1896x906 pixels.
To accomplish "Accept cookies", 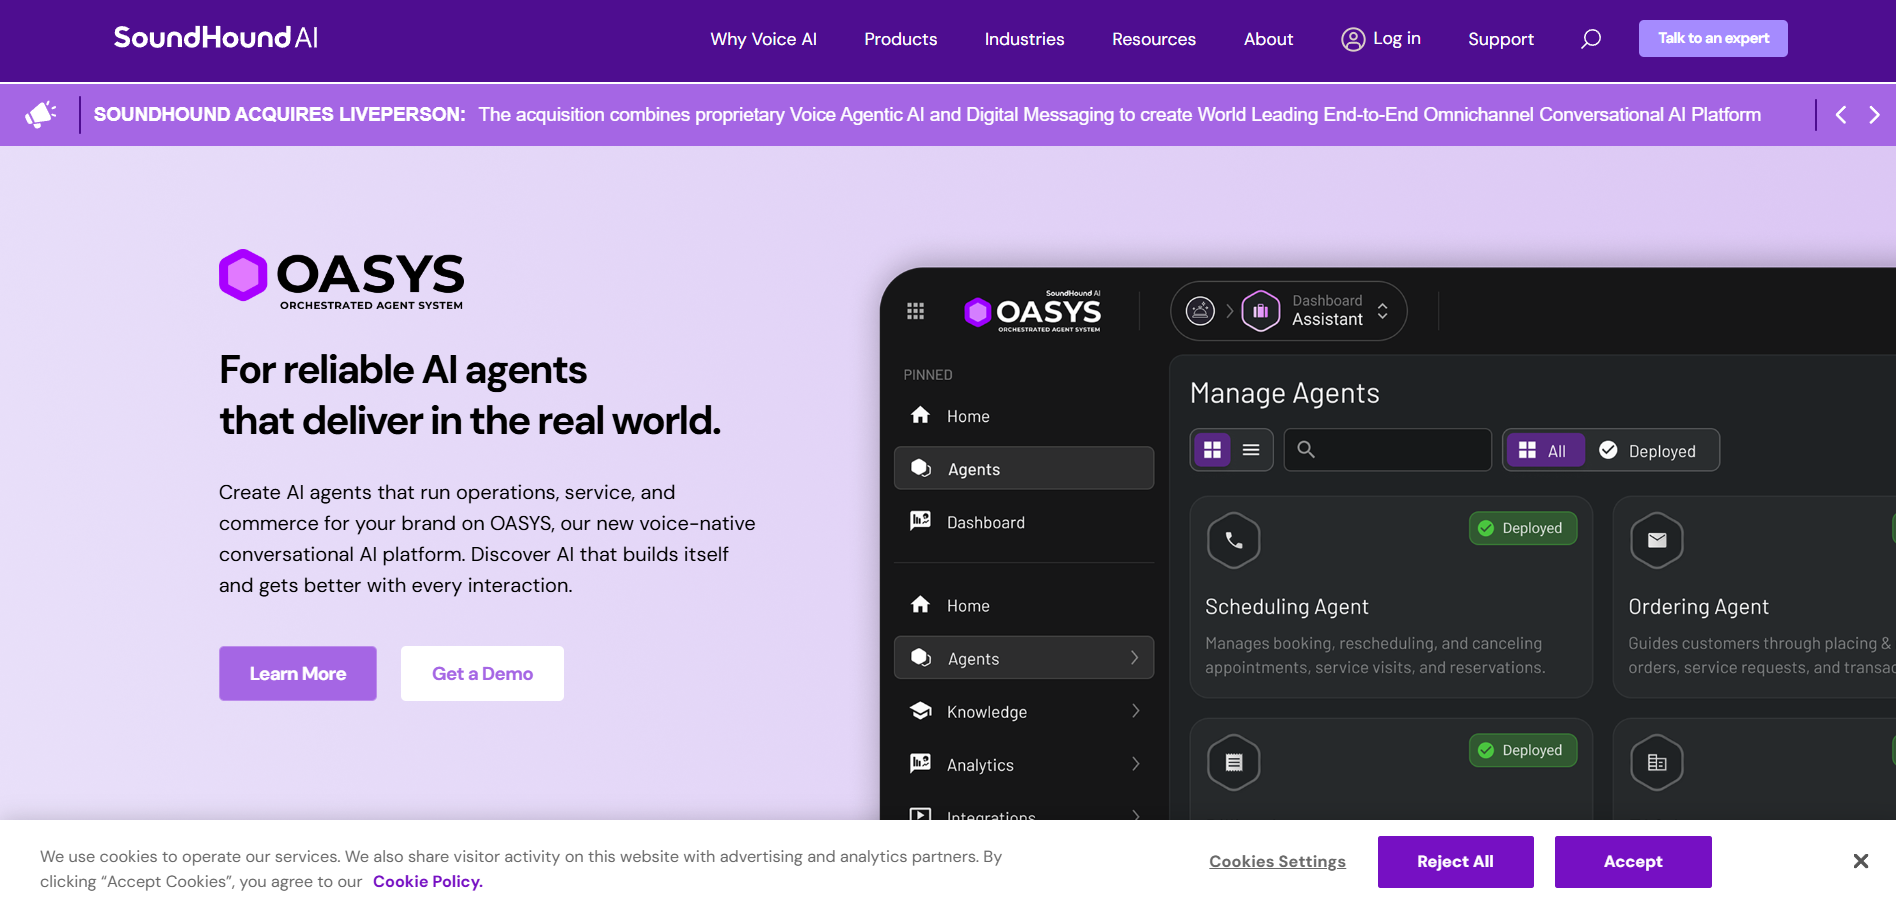I will tap(1633, 861).
